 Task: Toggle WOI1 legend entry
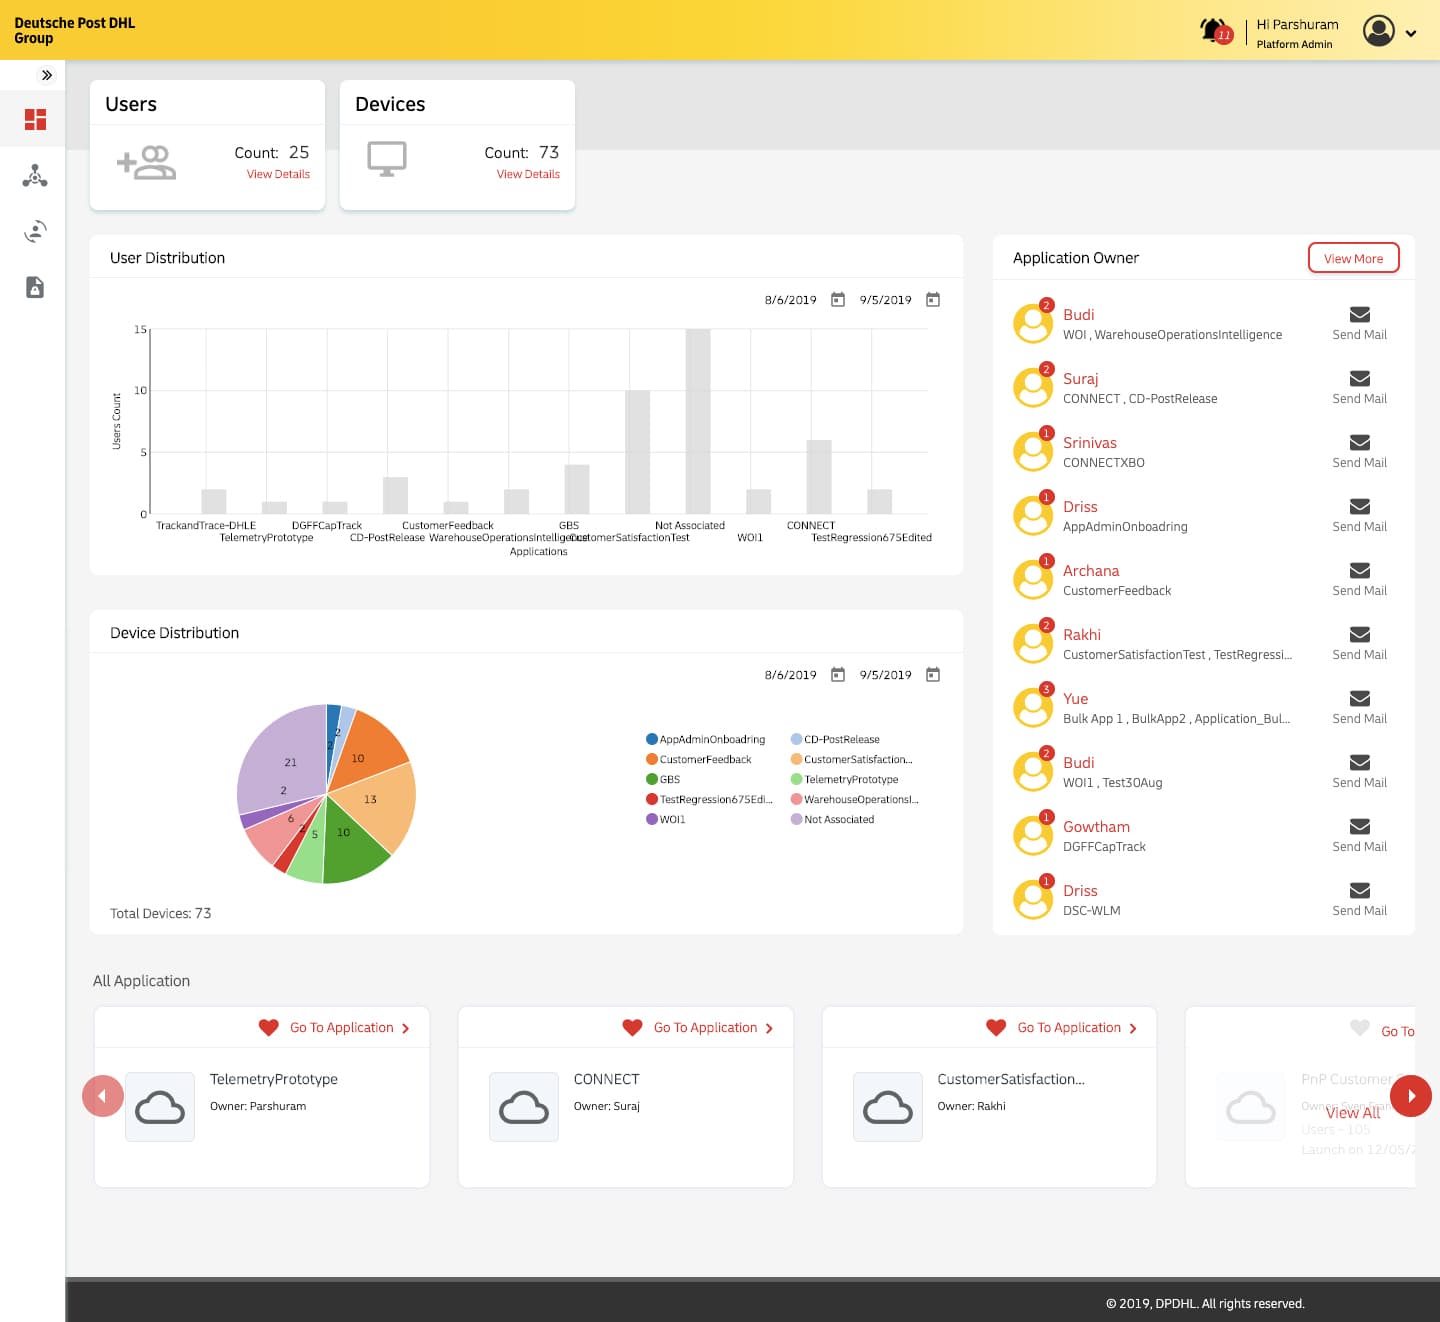coord(666,819)
